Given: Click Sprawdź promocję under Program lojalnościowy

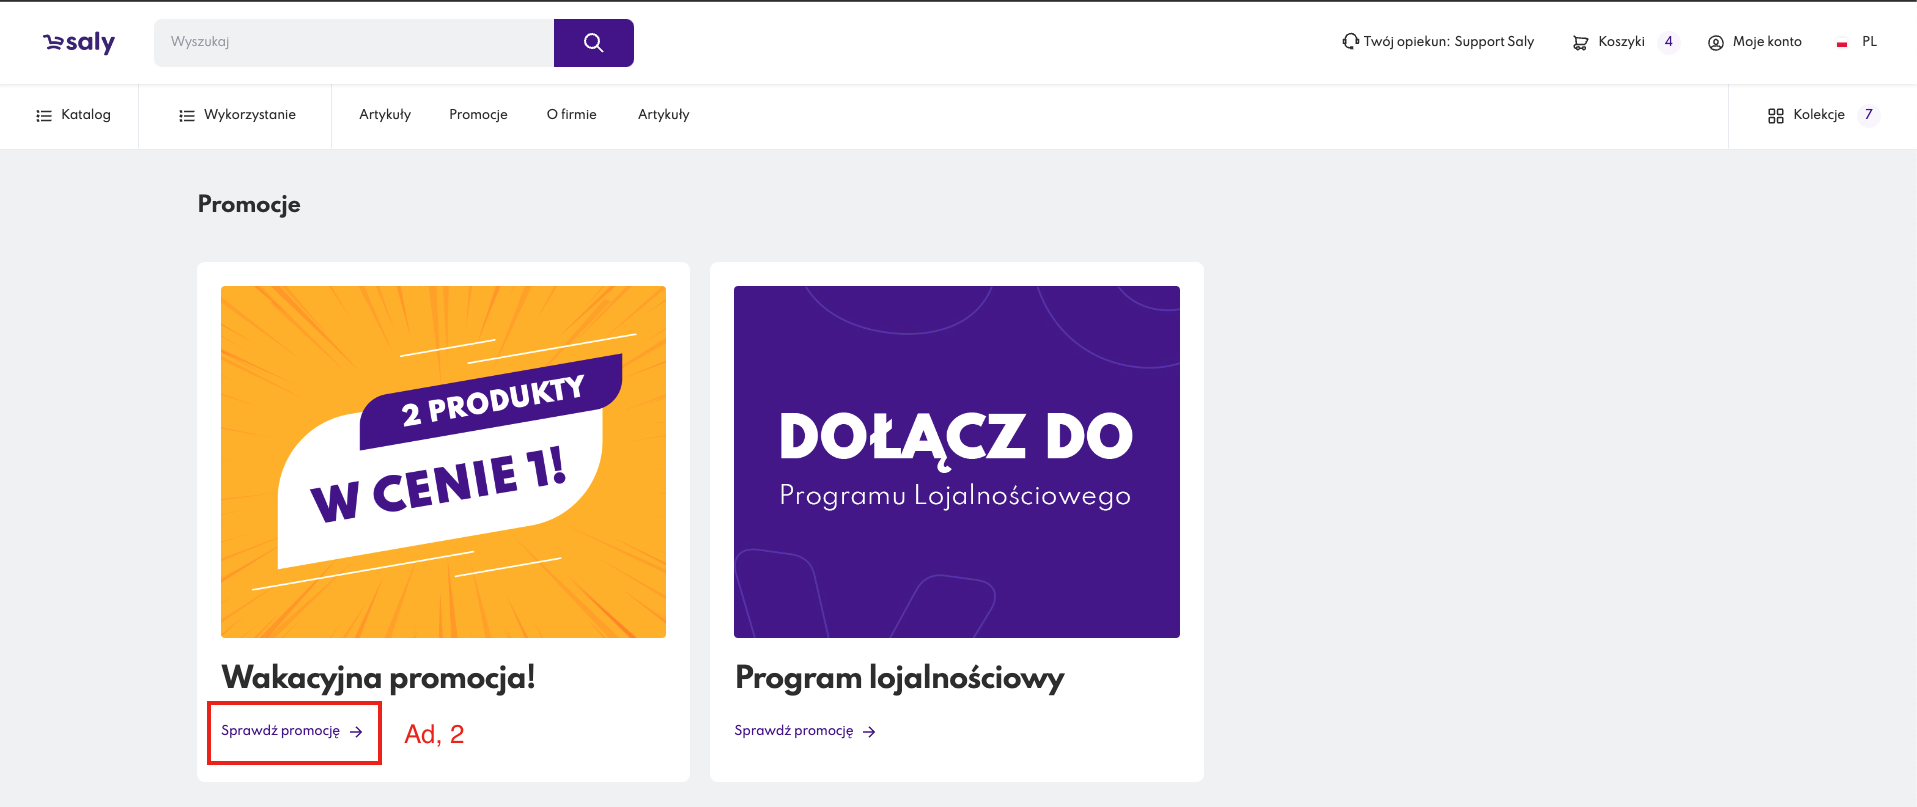Looking at the screenshot, I should tap(804, 732).
